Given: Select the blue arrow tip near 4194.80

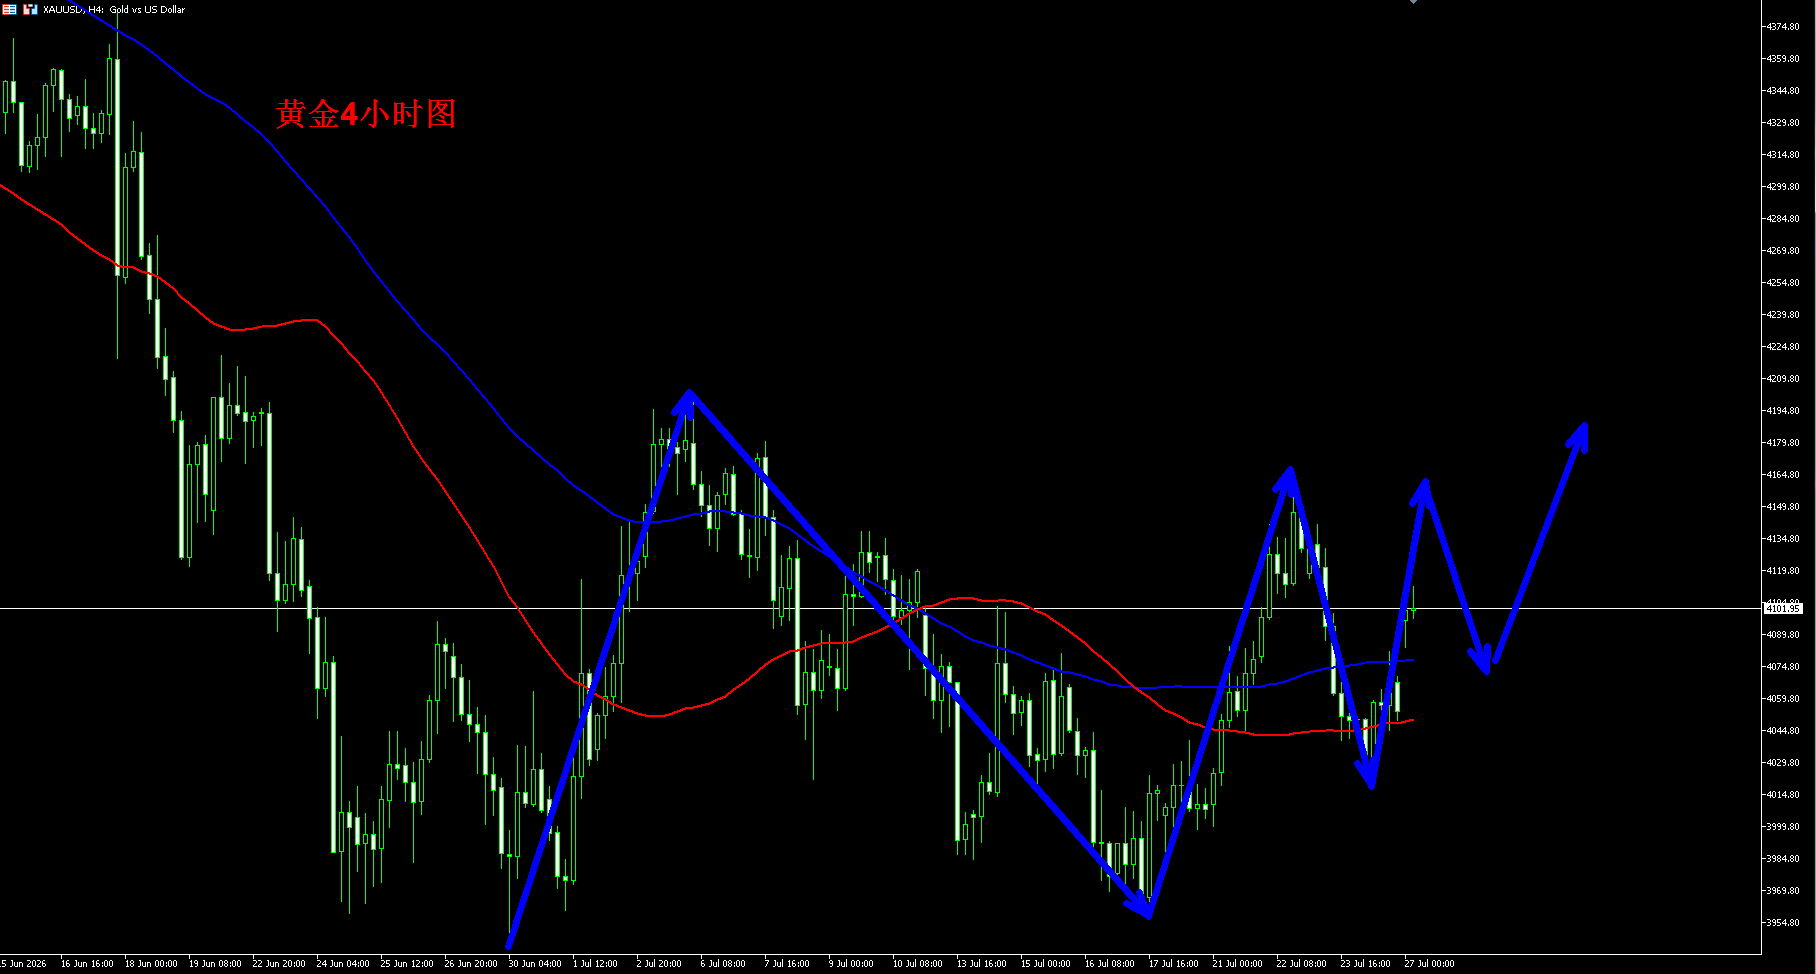Looking at the screenshot, I should (x=1583, y=428).
